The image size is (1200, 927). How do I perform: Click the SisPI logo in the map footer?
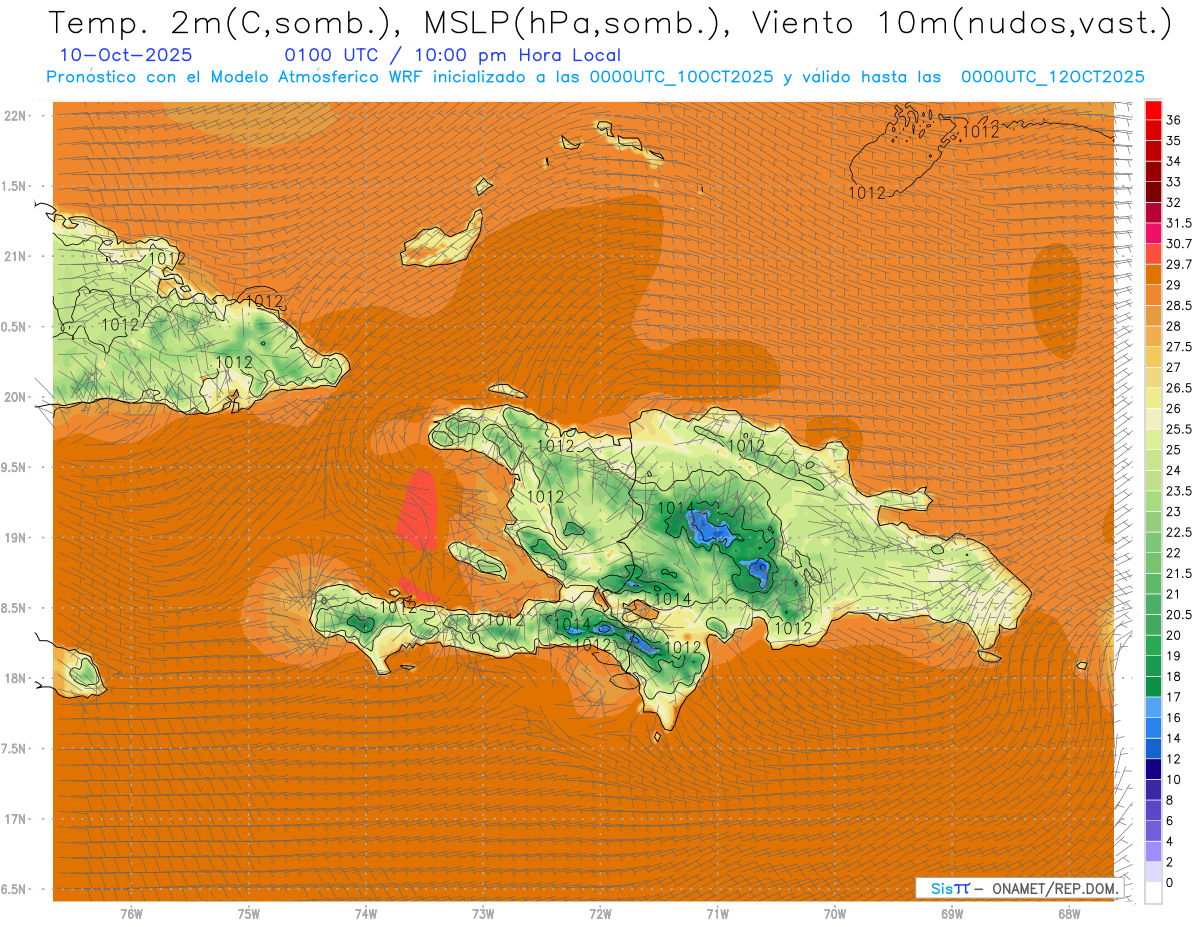(949, 888)
